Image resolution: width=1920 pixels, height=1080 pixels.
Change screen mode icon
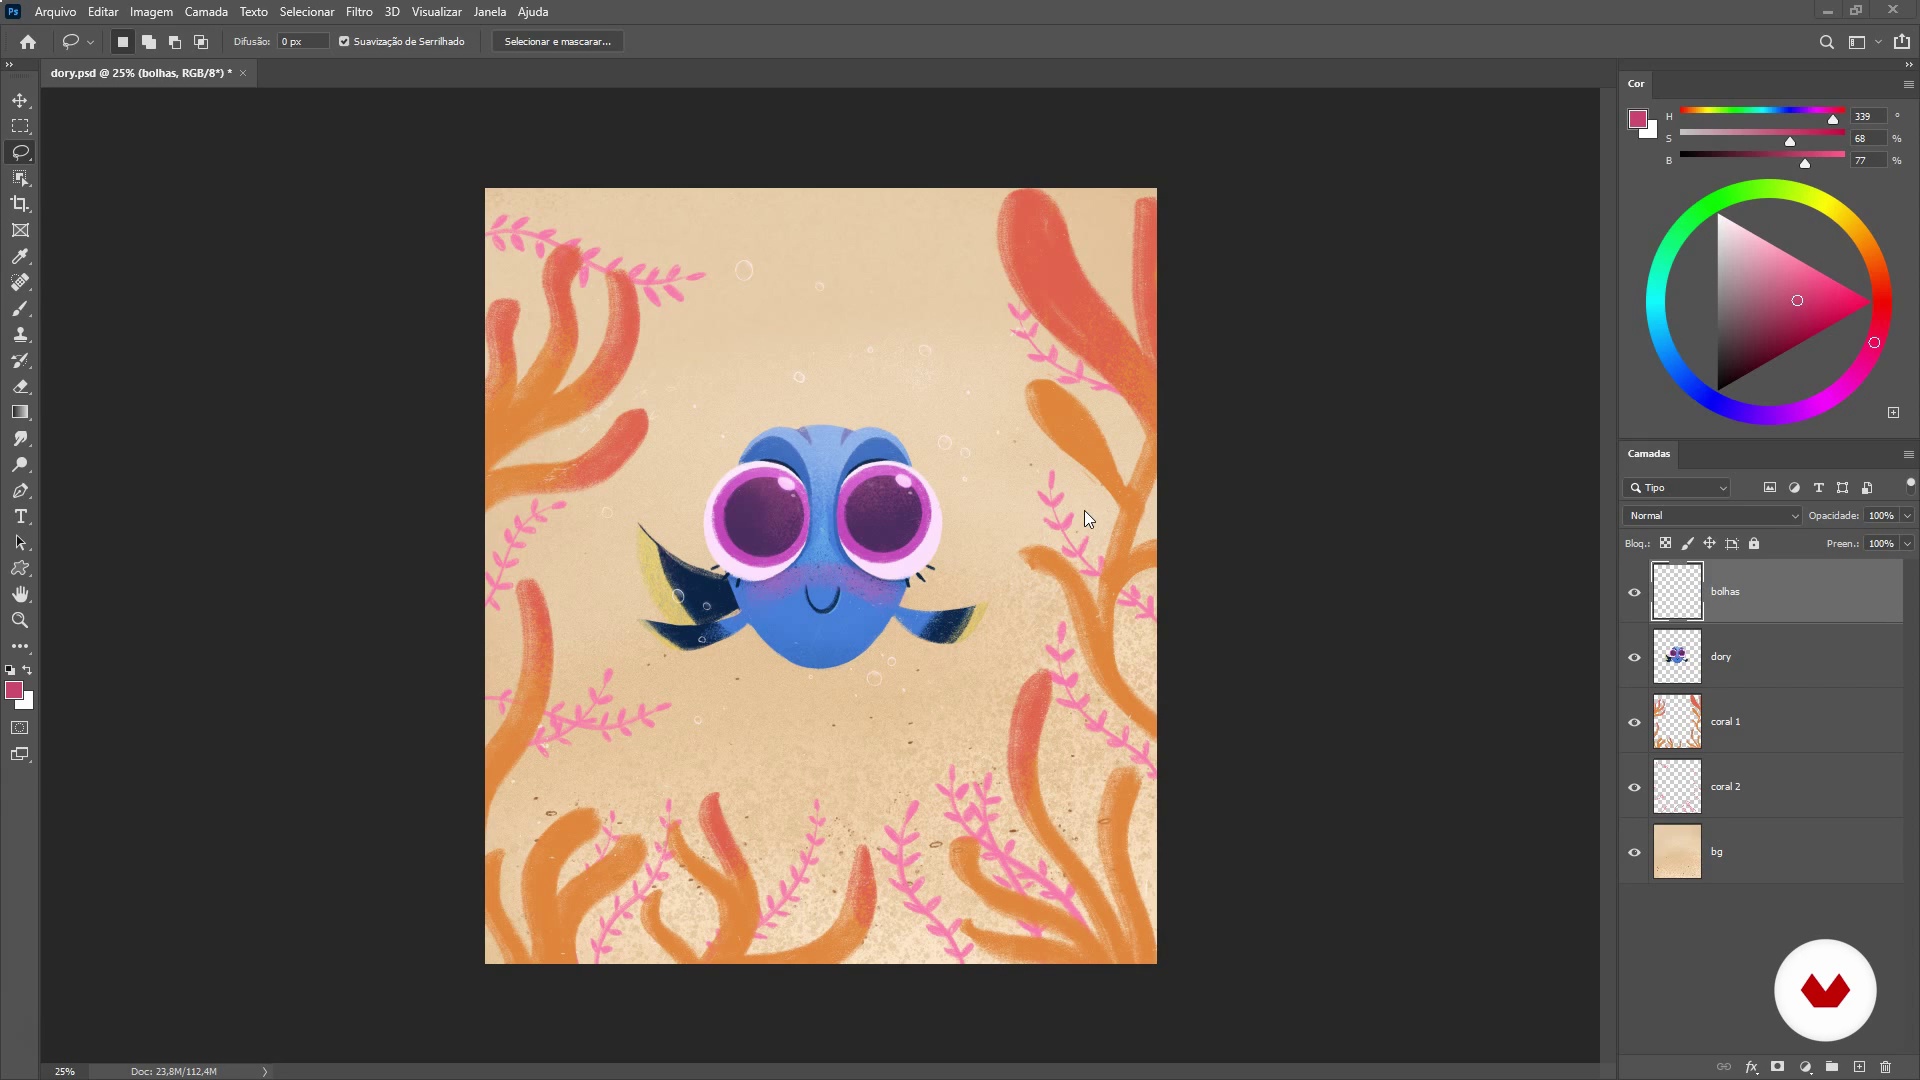pos(20,755)
